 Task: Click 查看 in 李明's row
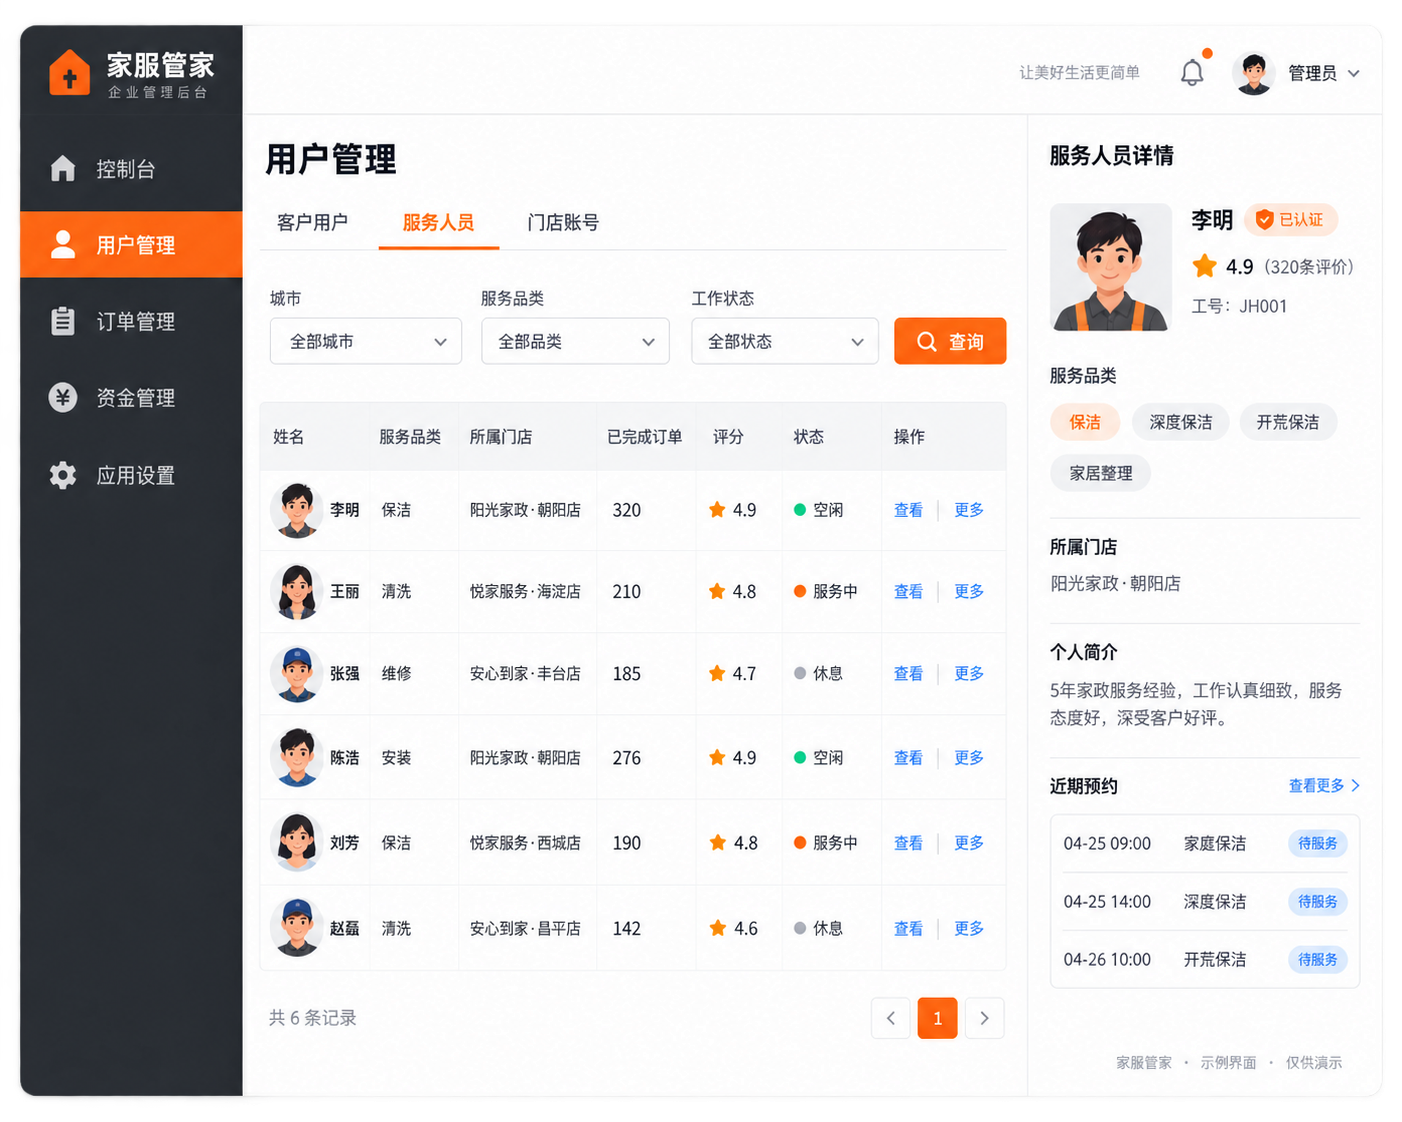coord(908,510)
